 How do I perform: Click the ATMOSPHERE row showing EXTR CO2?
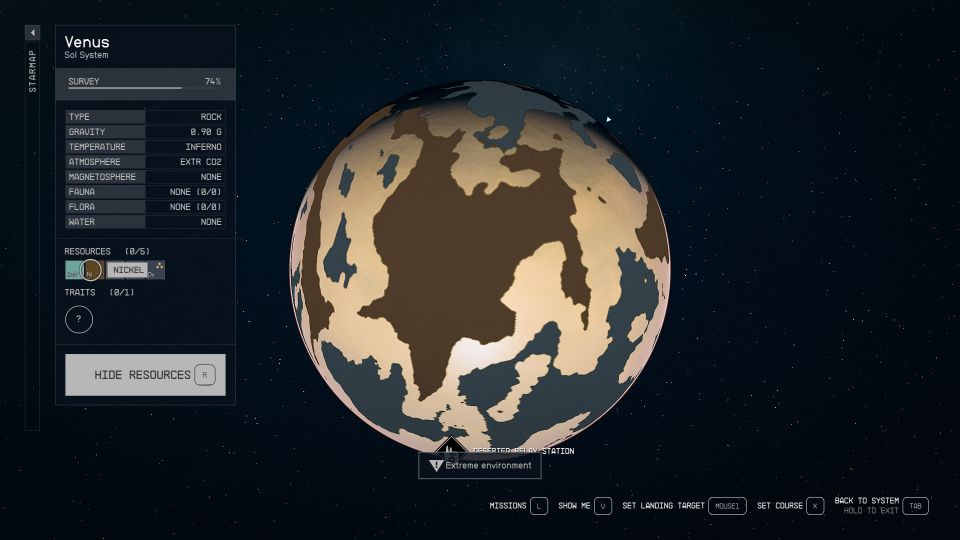(x=145, y=162)
